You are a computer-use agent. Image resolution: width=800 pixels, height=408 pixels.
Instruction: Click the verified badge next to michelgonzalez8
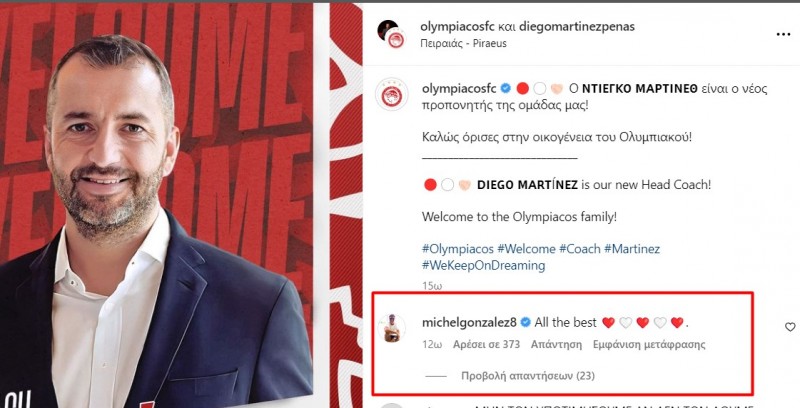[526, 322]
